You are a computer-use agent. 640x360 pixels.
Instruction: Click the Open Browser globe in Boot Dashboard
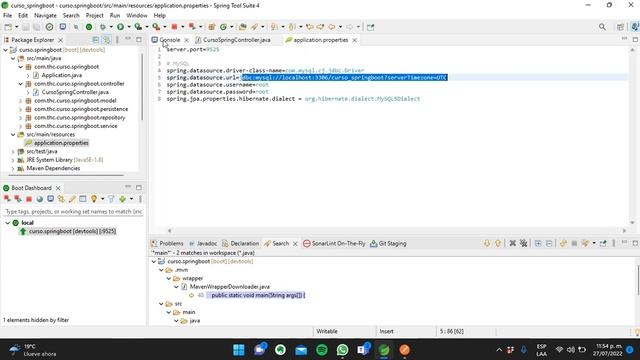(40, 199)
